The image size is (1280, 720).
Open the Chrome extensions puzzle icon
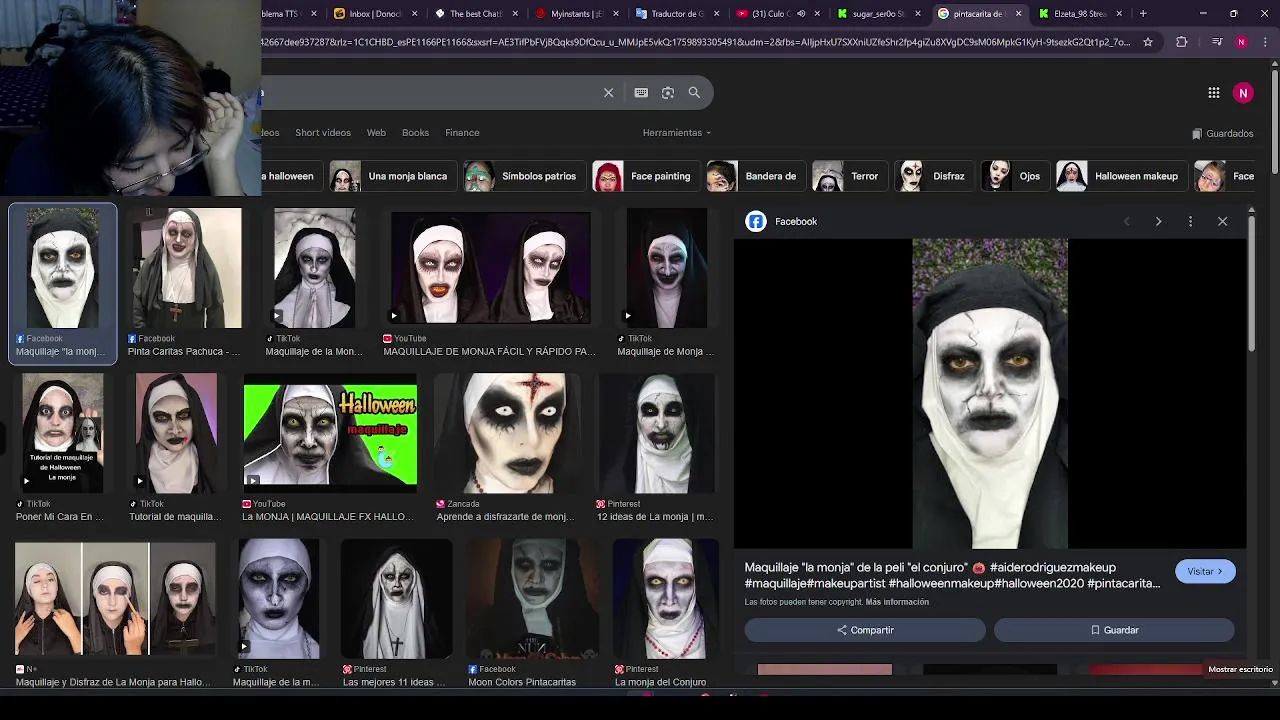[1182, 42]
